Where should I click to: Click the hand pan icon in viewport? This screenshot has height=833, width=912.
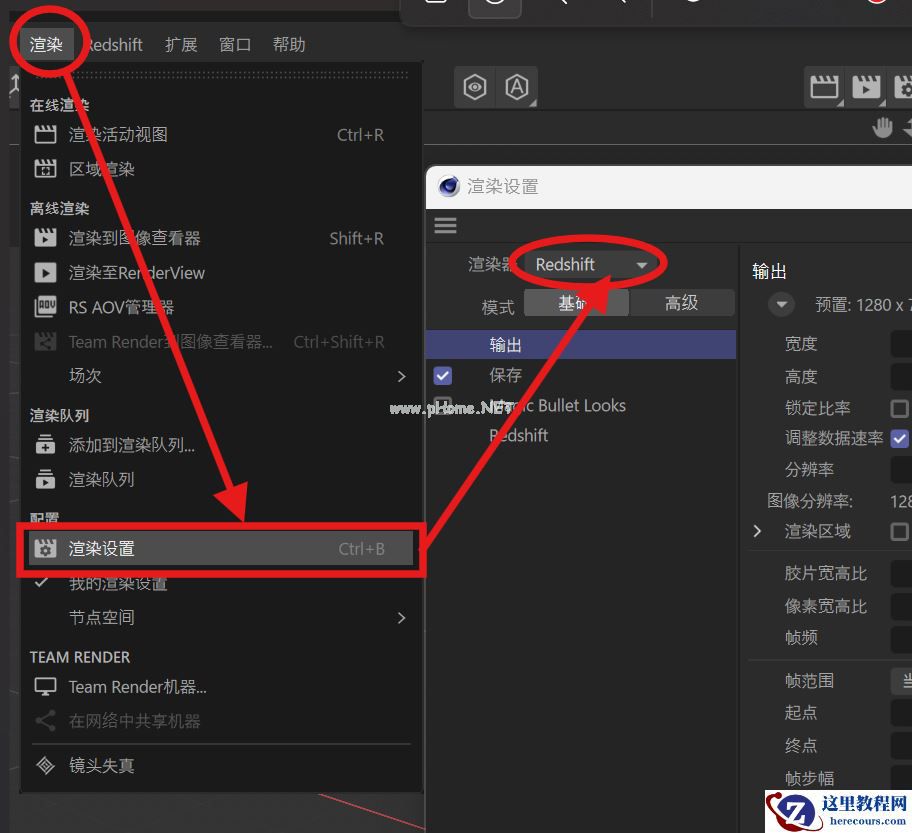coord(882,127)
